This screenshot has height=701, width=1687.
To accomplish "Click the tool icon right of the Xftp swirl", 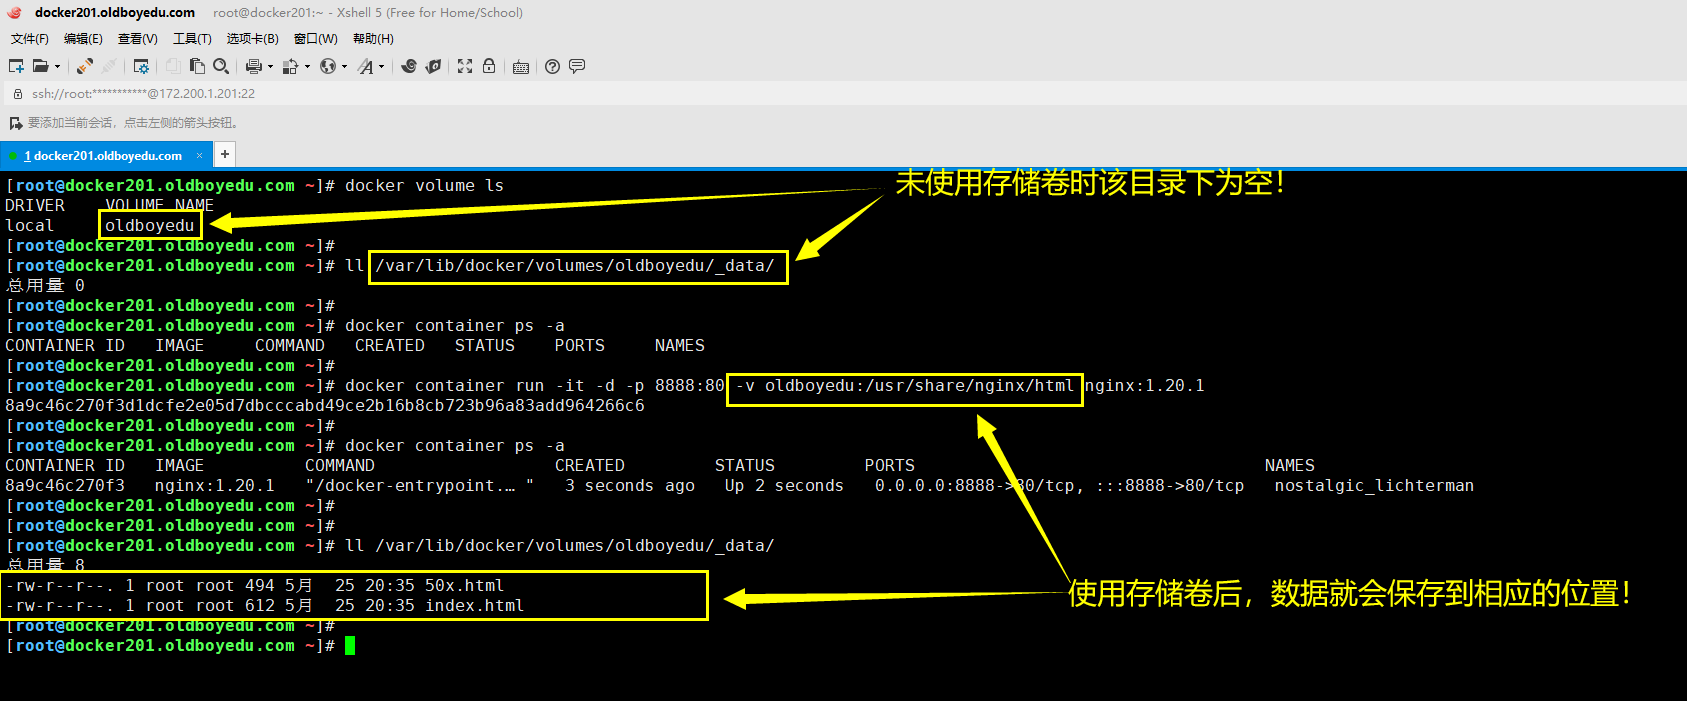I will (433, 66).
